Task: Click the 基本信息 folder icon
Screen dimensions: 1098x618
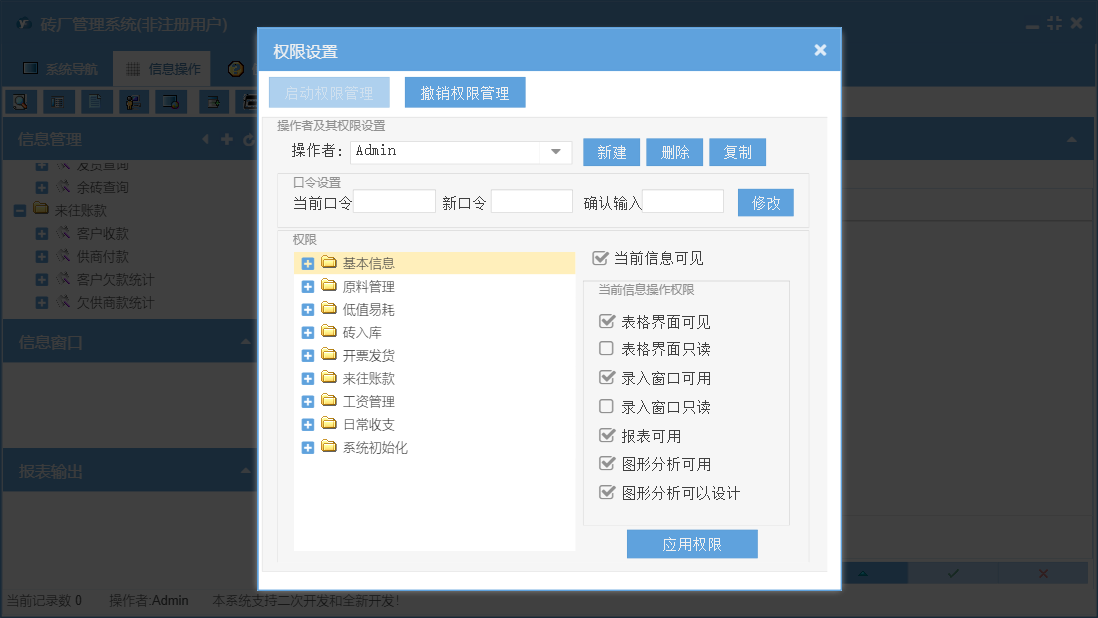Action: pos(329,263)
